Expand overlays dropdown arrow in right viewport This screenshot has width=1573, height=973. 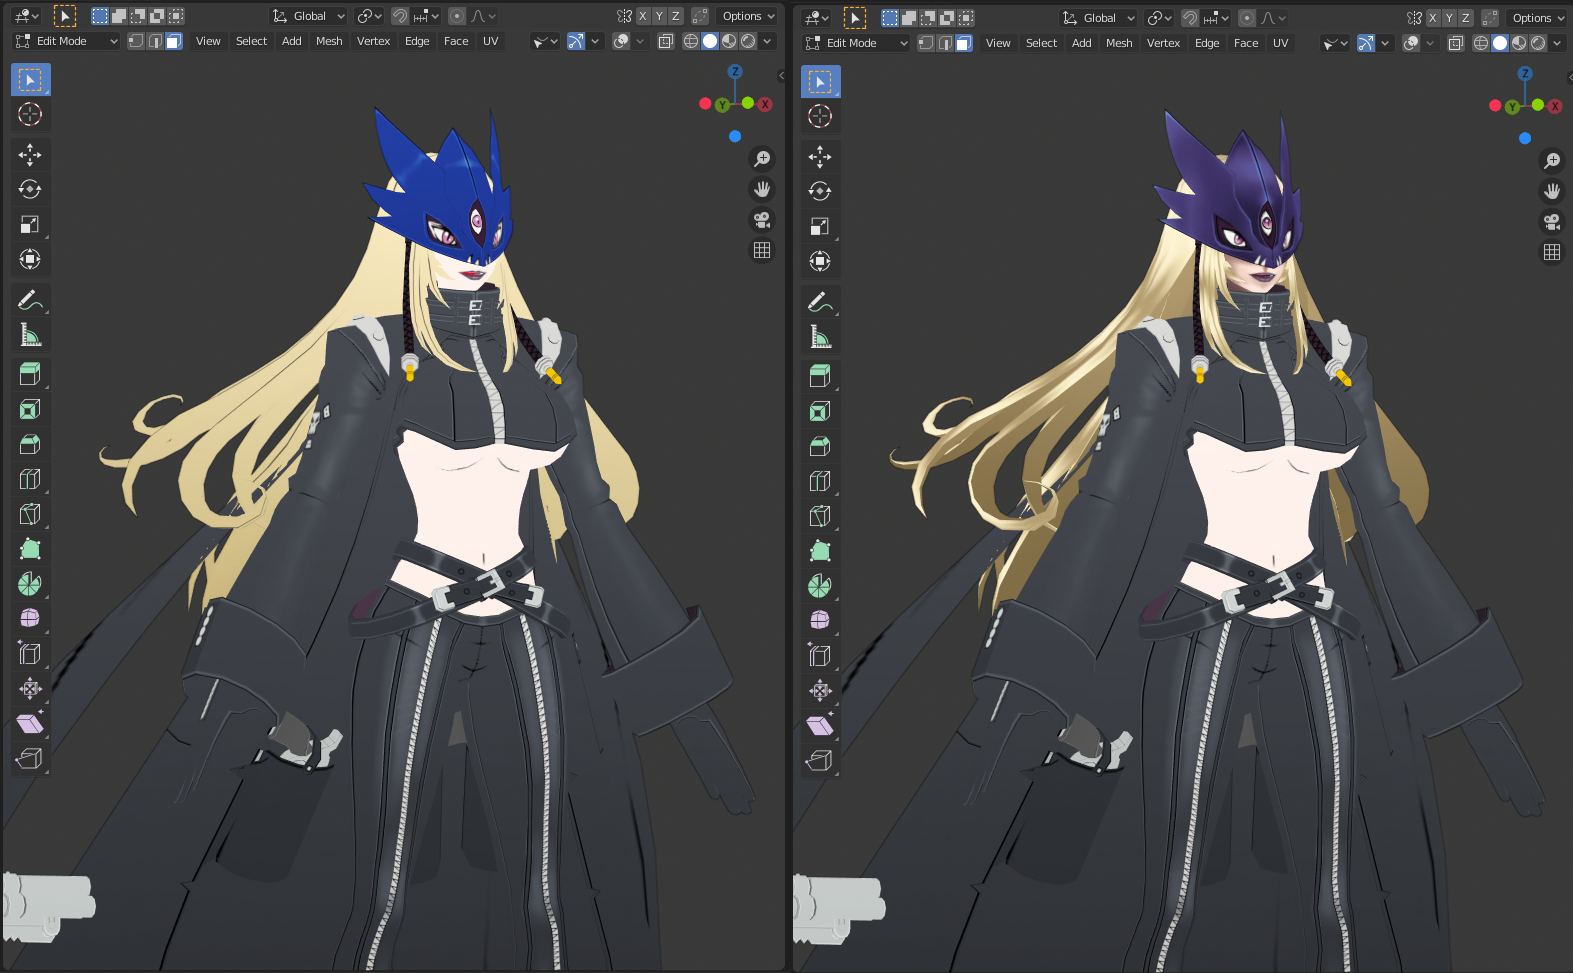click(x=1430, y=43)
